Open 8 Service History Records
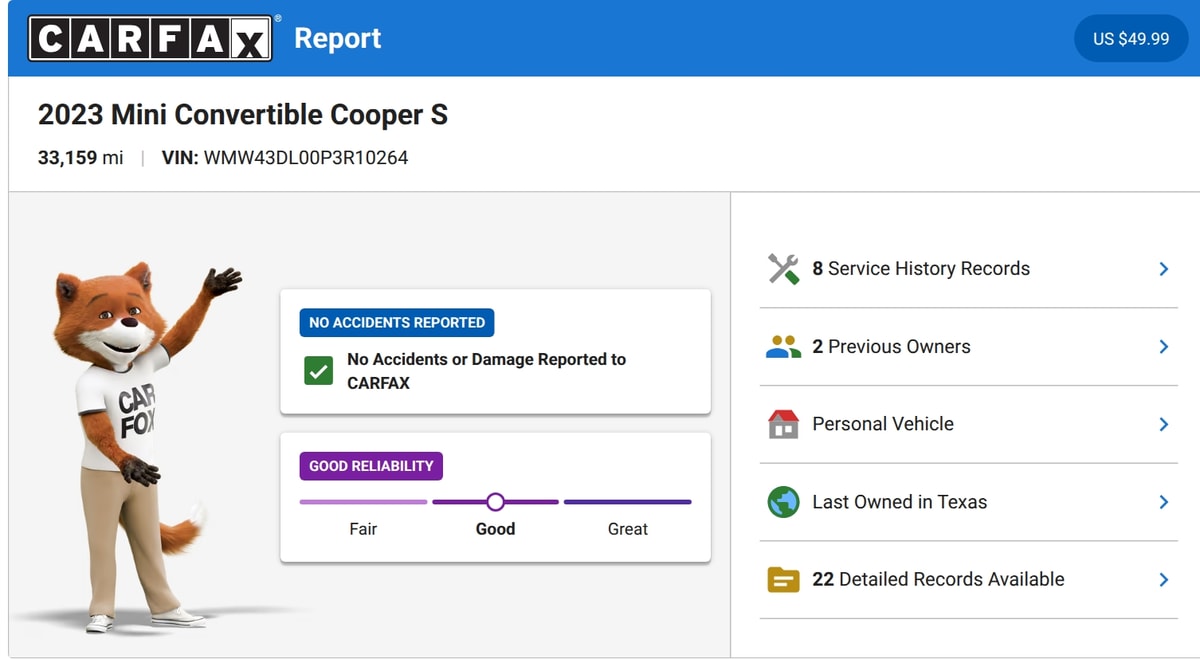Viewport: 1200px width, 659px height. click(968, 269)
